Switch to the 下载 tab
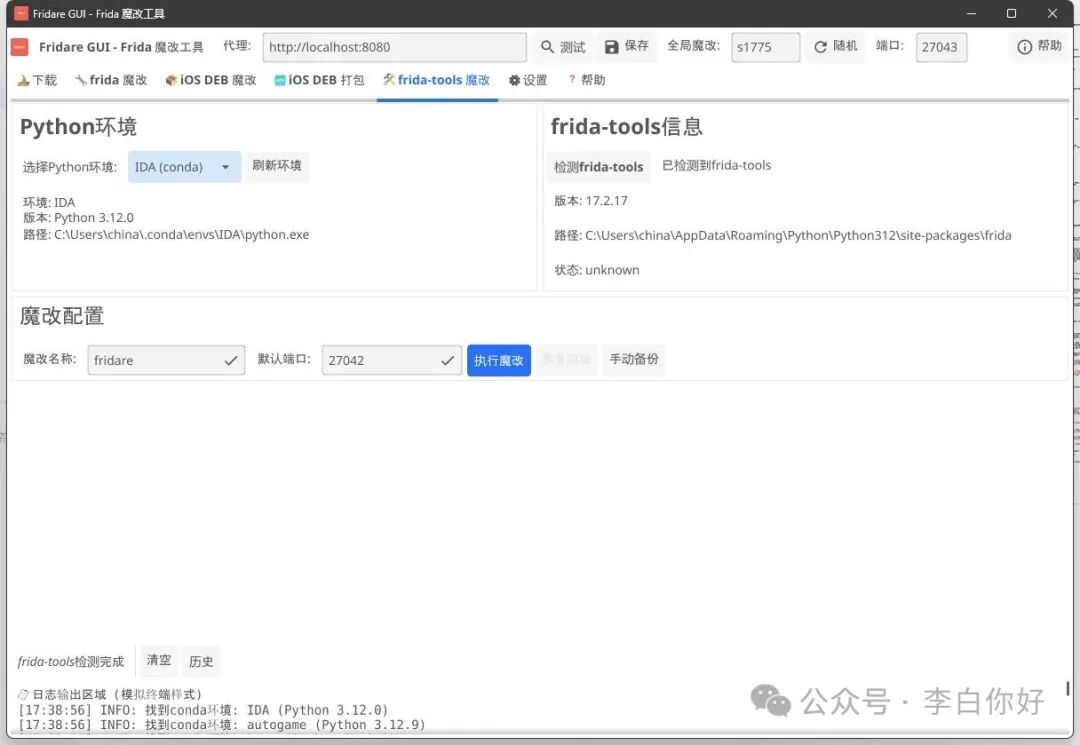The width and height of the screenshot is (1080, 745). pos(37,80)
